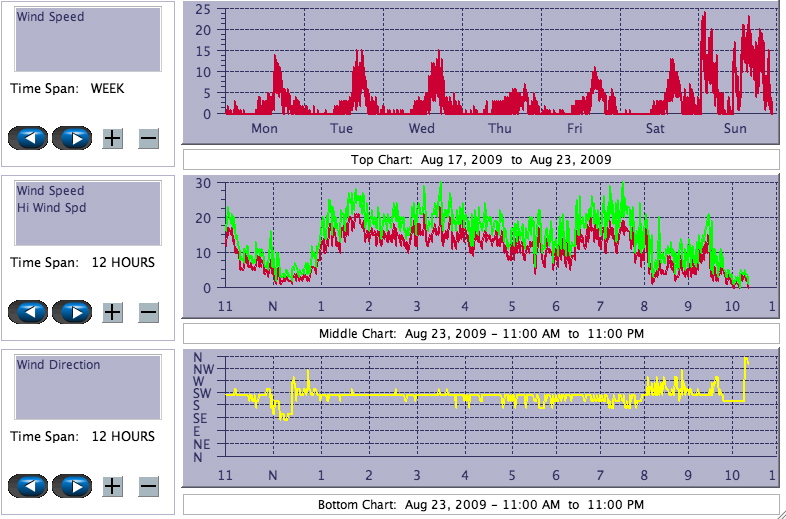786x519 pixels.
Task: Decrease the middle chart time span with minus
Action: [148, 313]
